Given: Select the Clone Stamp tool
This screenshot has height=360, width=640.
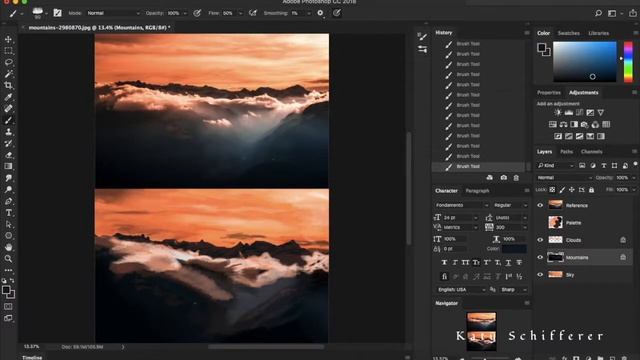Looking at the screenshot, I should (x=8, y=132).
